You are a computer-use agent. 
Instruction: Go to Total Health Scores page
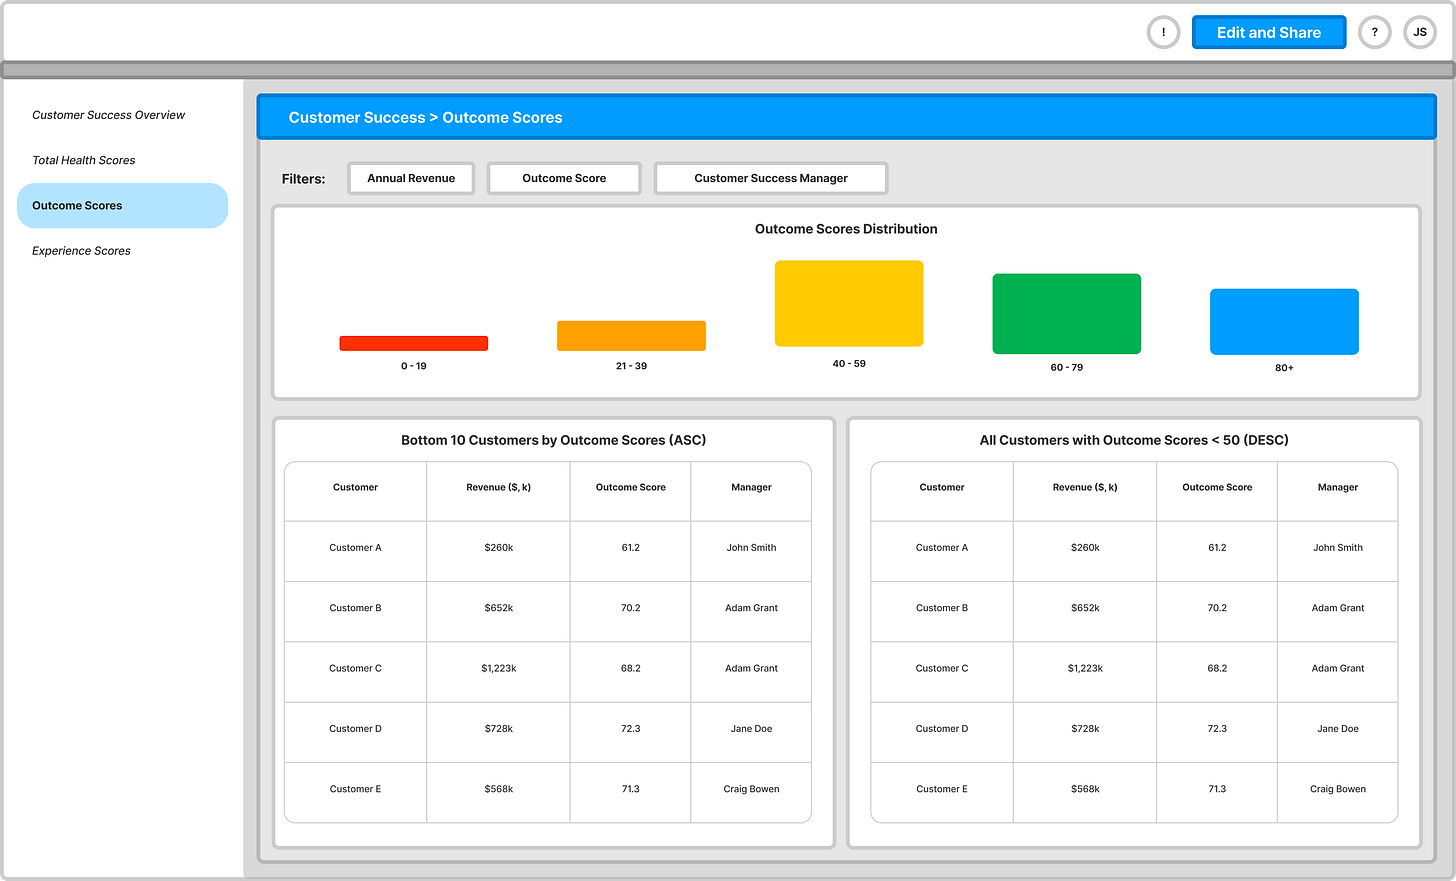(x=83, y=160)
